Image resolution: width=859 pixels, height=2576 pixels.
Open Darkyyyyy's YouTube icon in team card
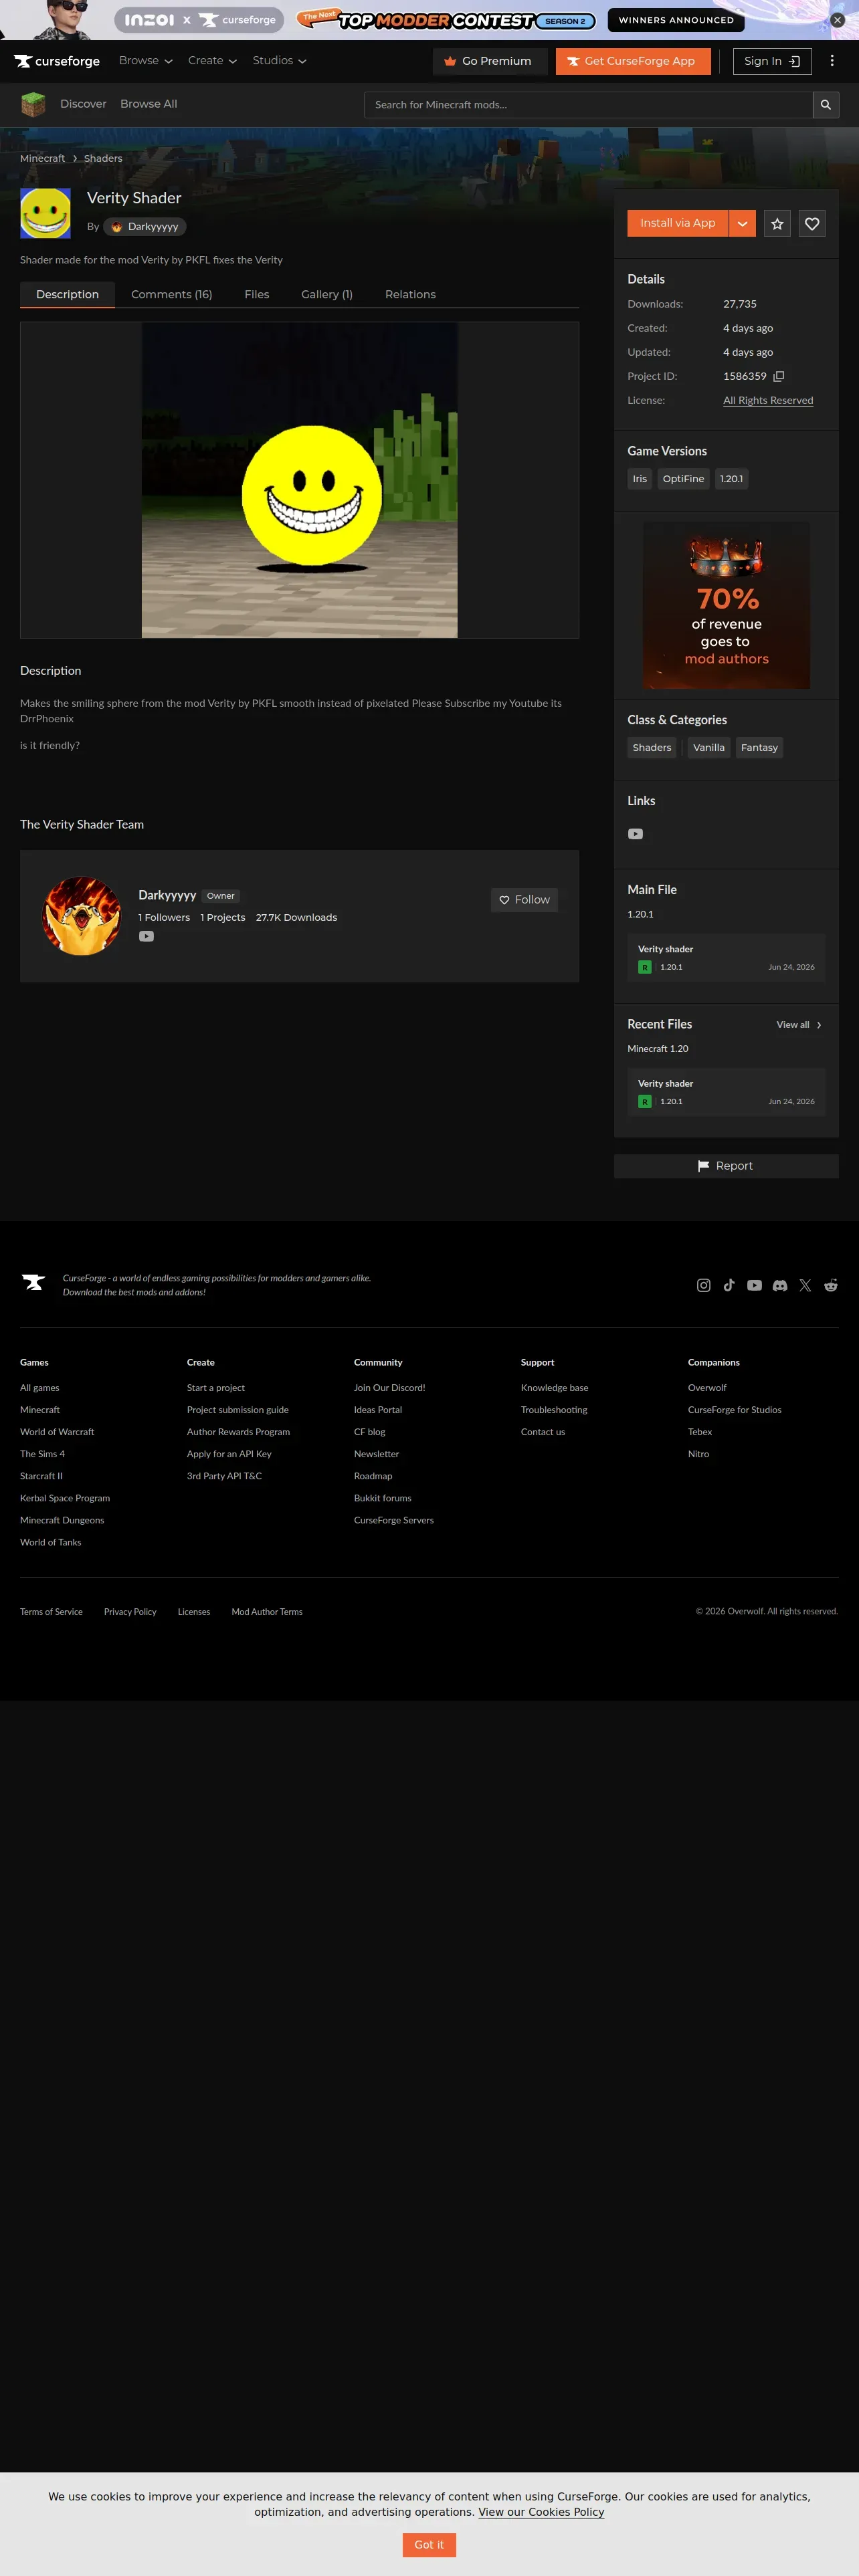[146, 937]
